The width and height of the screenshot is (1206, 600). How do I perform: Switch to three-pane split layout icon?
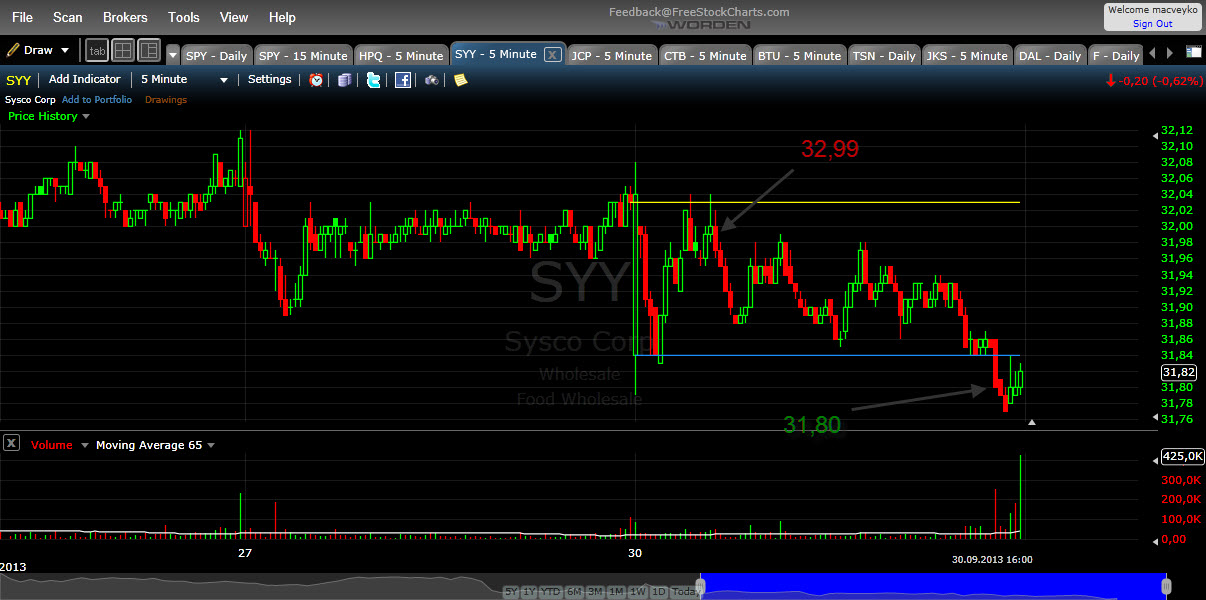[x=149, y=50]
